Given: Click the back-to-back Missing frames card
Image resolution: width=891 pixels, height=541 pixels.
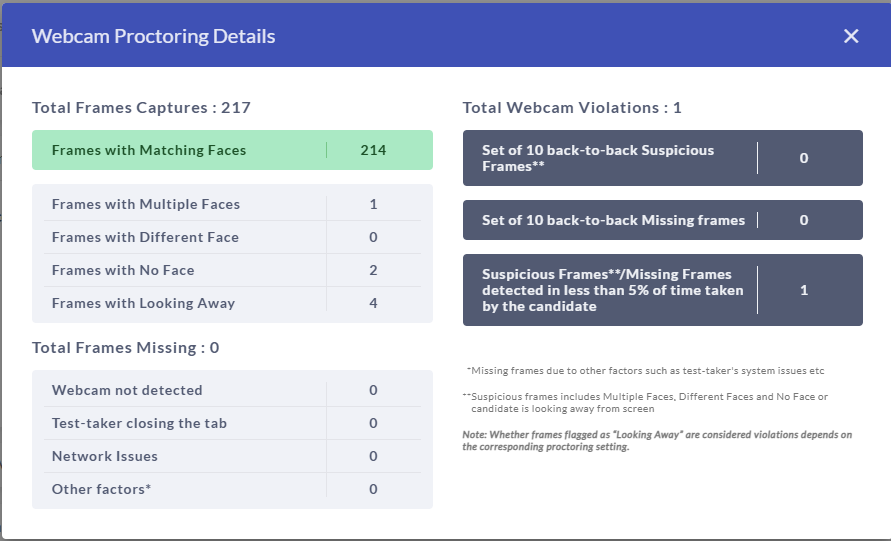Looking at the screenshot, I should [x=663, y=220].
